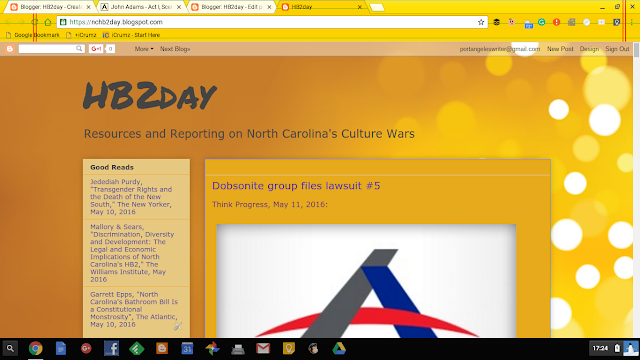Viewport: 640px width, 360px height.
Task: Open Chrome from the shelf
Action: 36,349
